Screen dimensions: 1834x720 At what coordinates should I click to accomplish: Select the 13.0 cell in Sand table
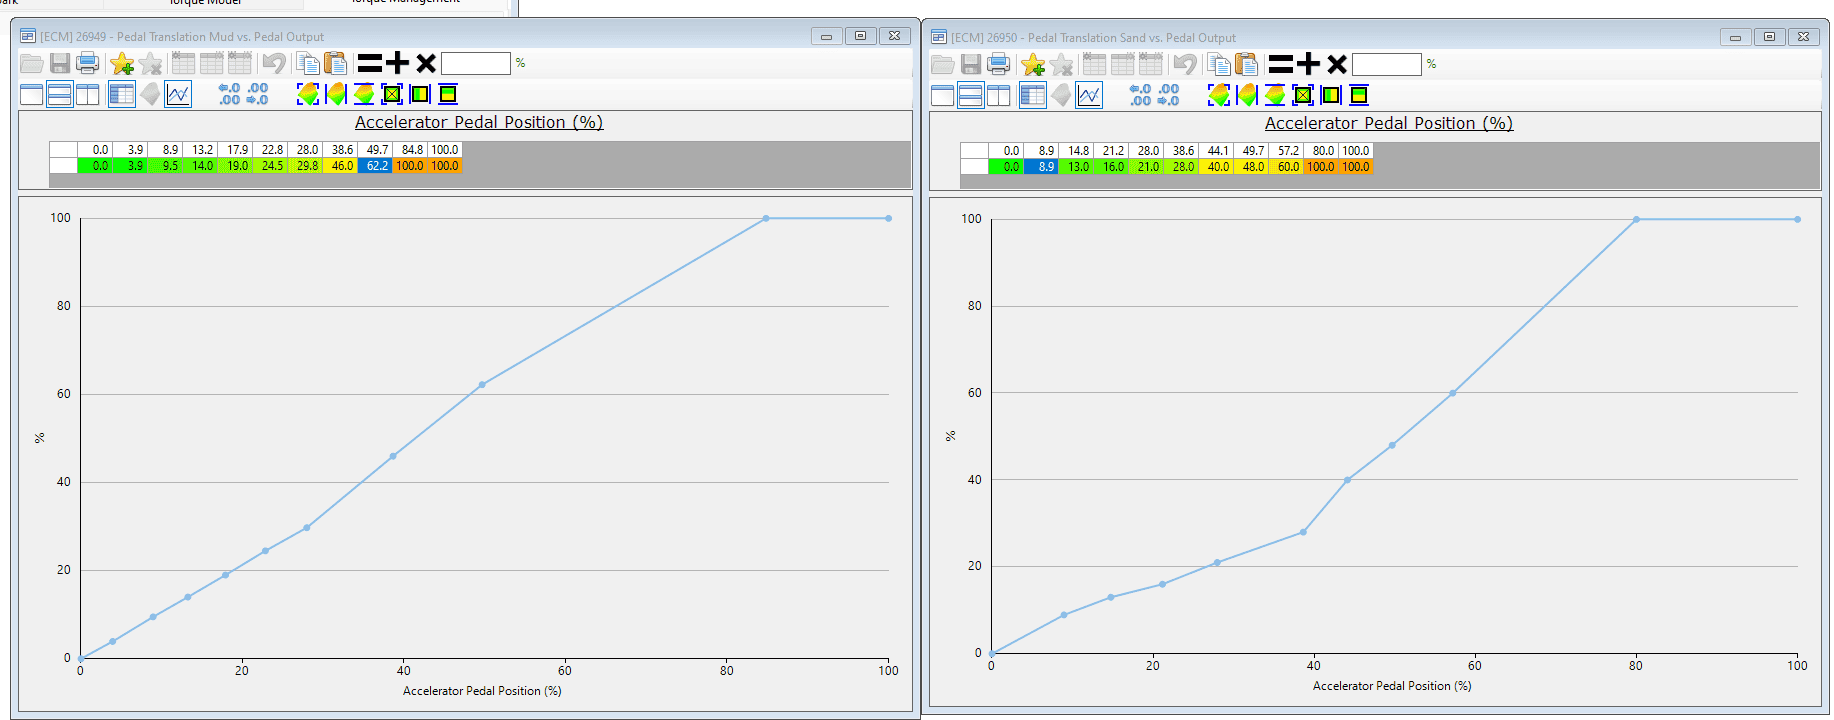tap(1076, 167)
